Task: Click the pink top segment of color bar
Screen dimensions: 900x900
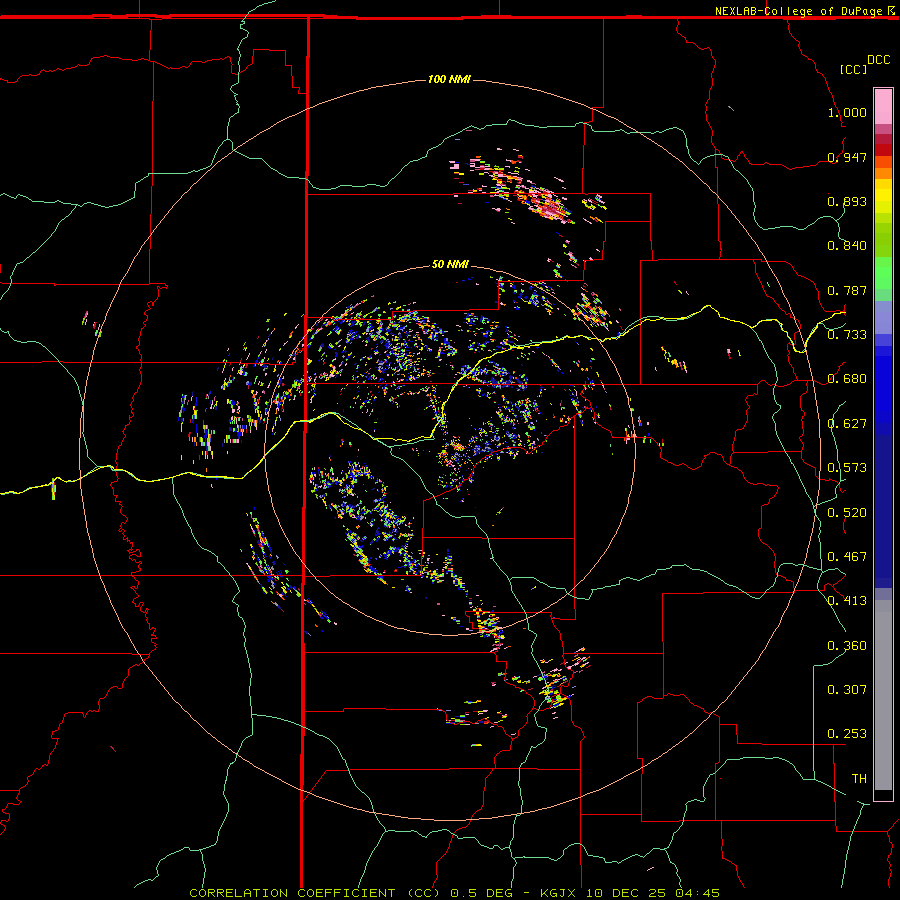Action: click(883, 107)
